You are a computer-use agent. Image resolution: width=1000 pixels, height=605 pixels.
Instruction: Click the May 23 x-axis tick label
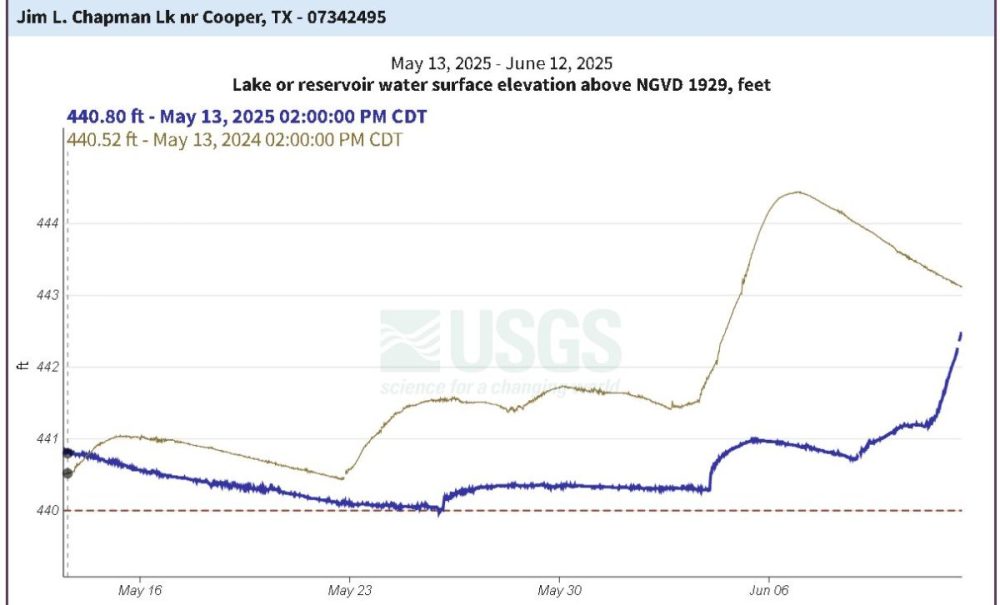coord(349,590)
